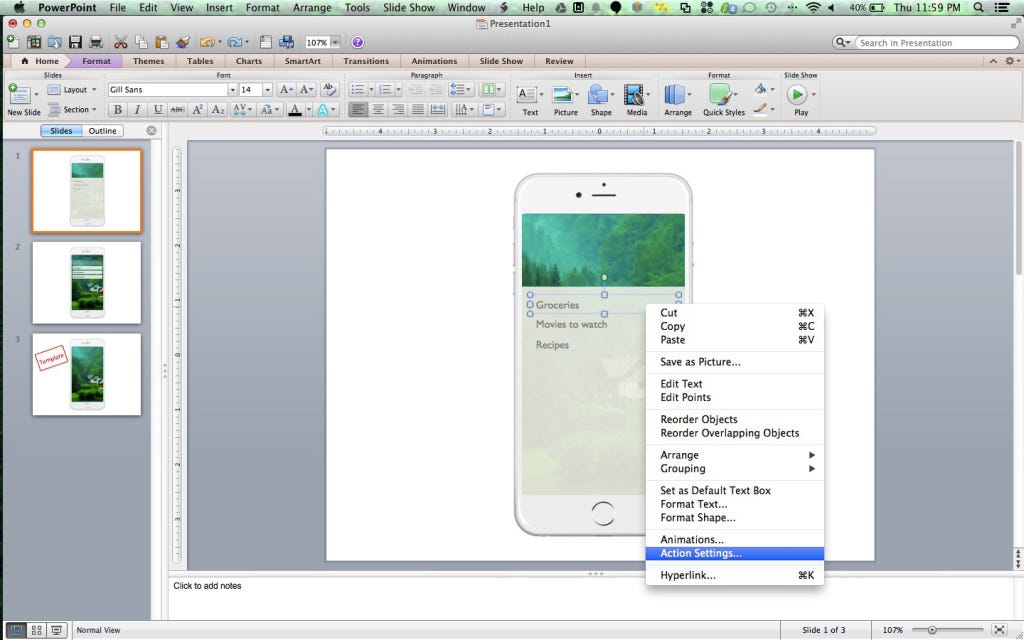Align text right
The image size is (1024, 640).
click(398, 110)
